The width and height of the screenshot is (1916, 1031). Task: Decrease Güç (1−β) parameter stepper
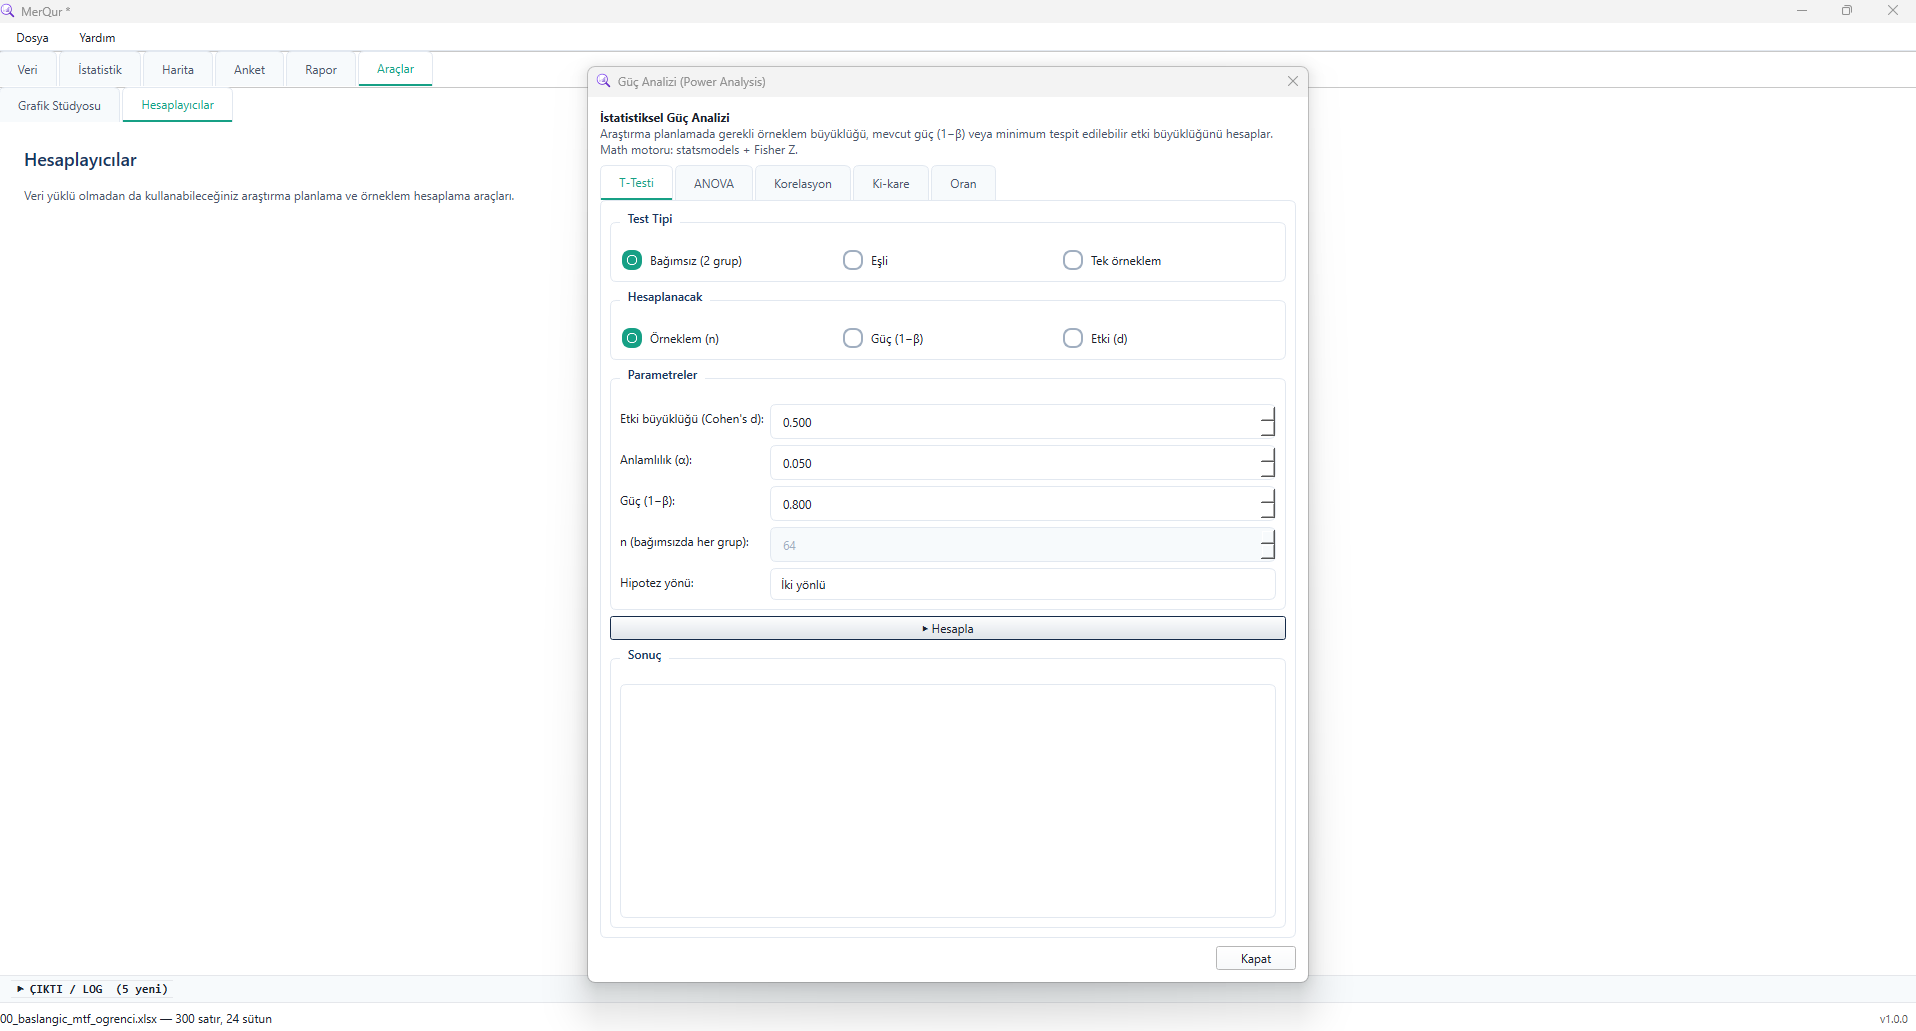click(x=1268, y=511)
